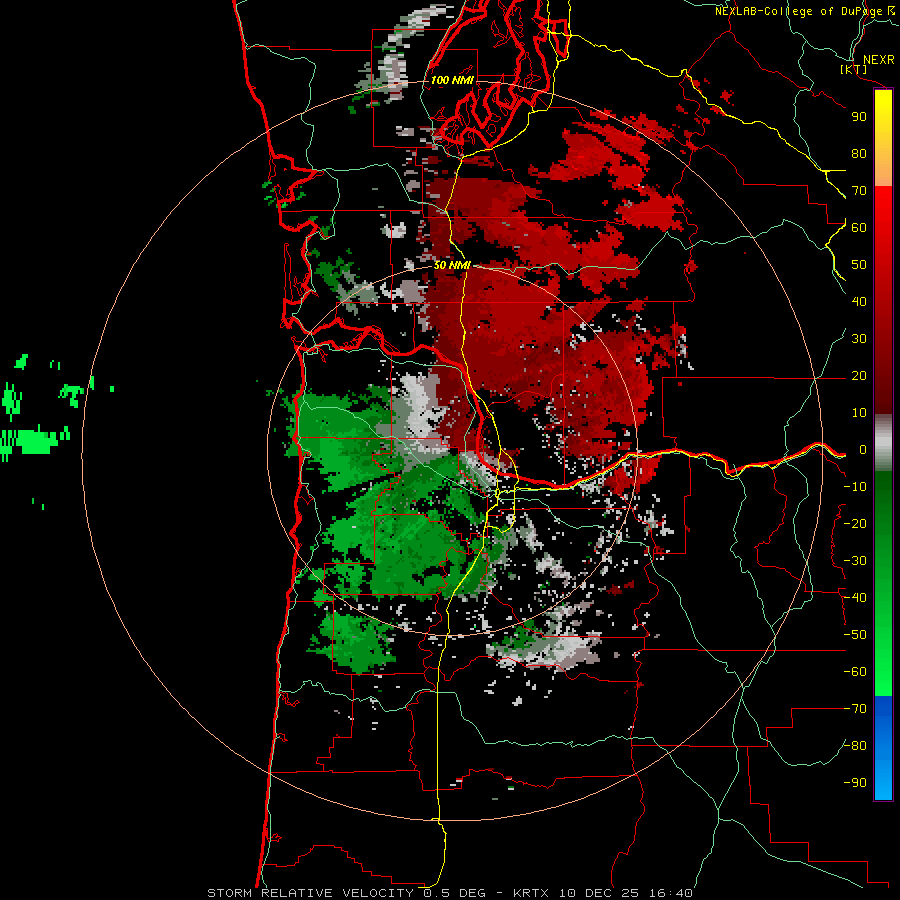Click the "-10" value on velocity scale

855,487
